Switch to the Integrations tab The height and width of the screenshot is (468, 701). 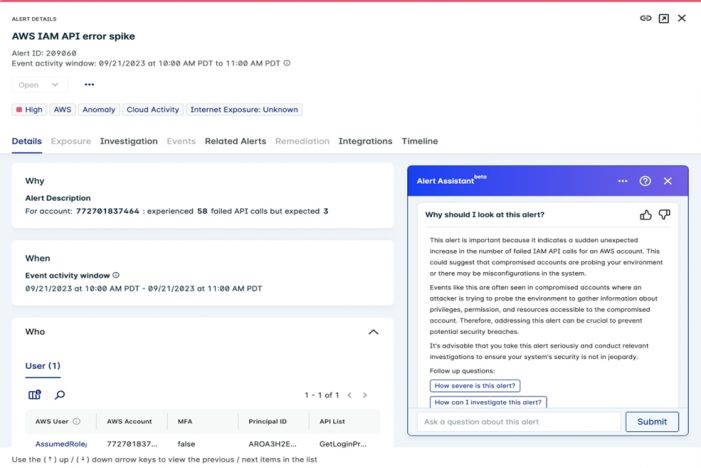(x=365, y=141)
